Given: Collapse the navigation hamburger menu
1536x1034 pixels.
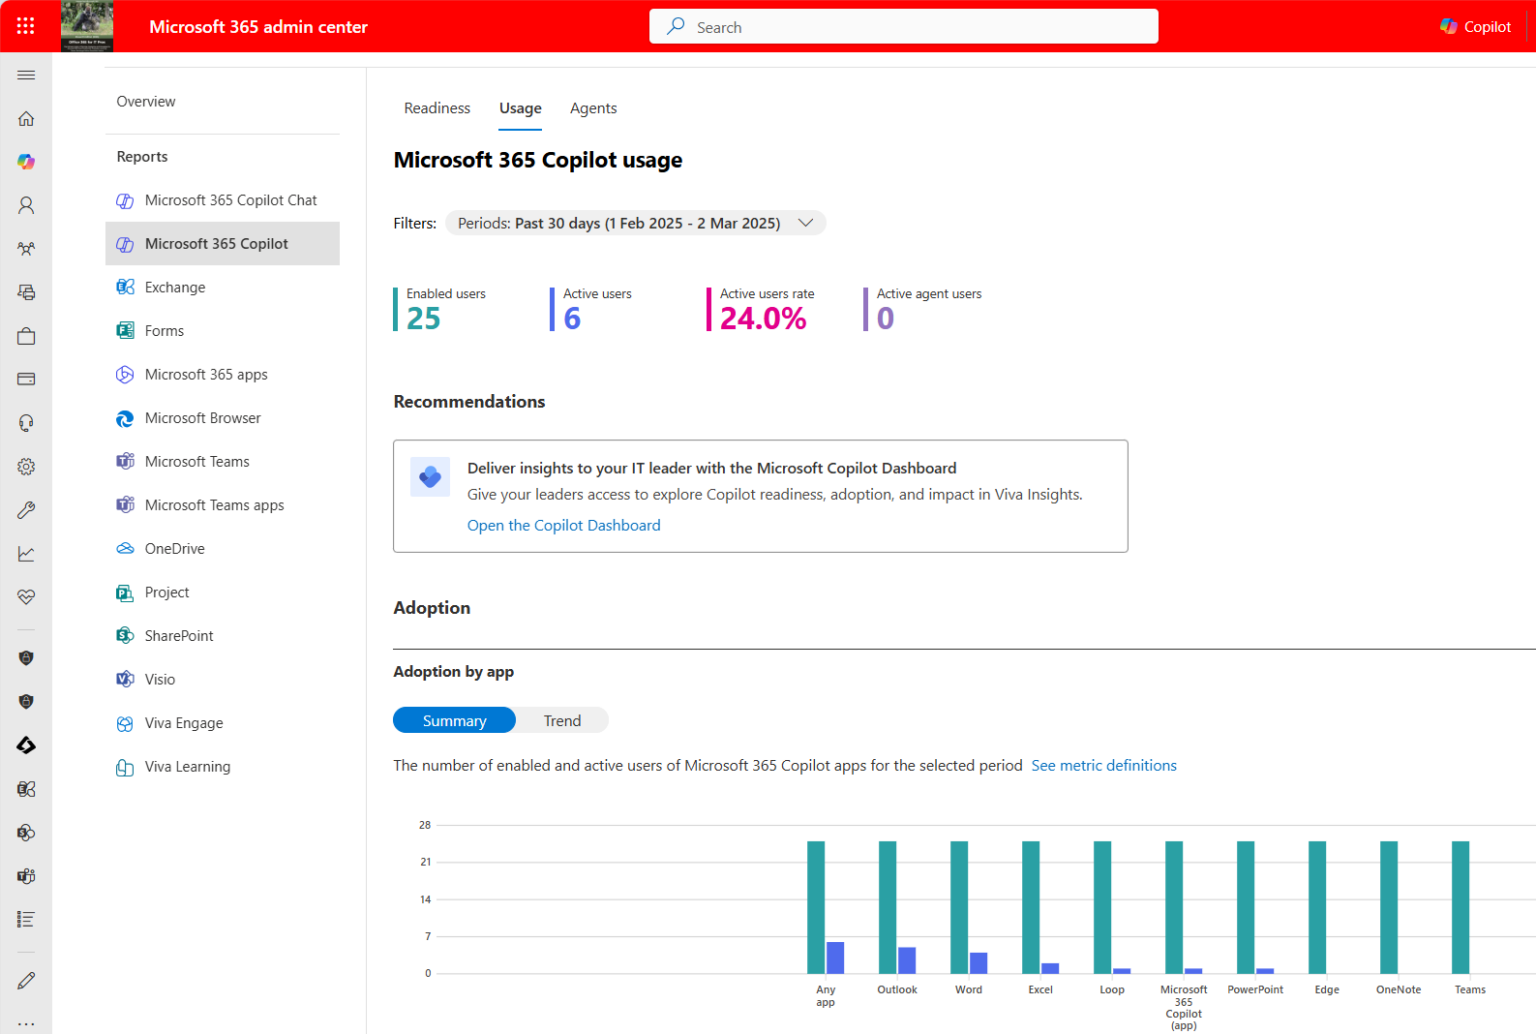Looking at the screenshot, I should point(26,75).
